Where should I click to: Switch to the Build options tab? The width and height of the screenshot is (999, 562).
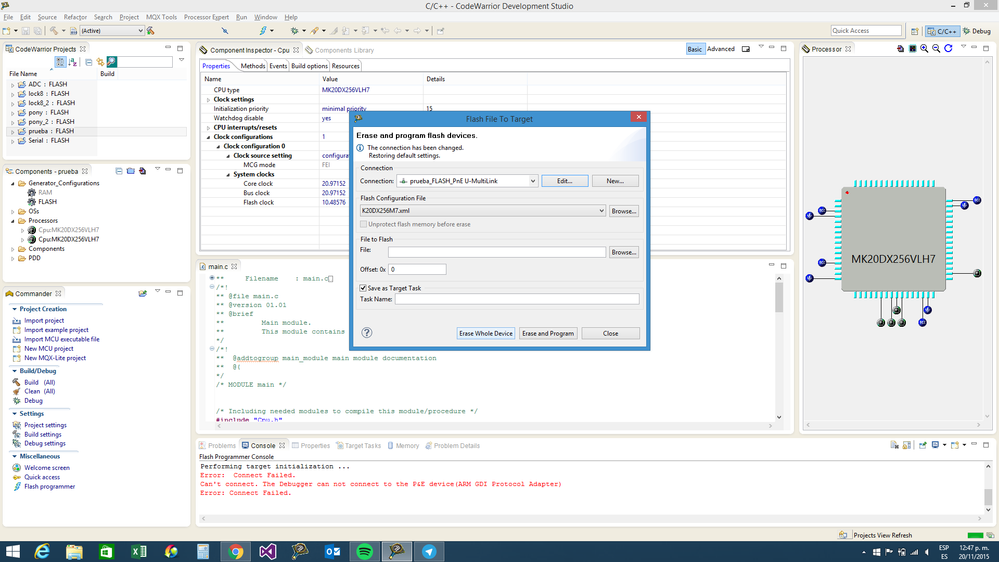tap(309, 66)
